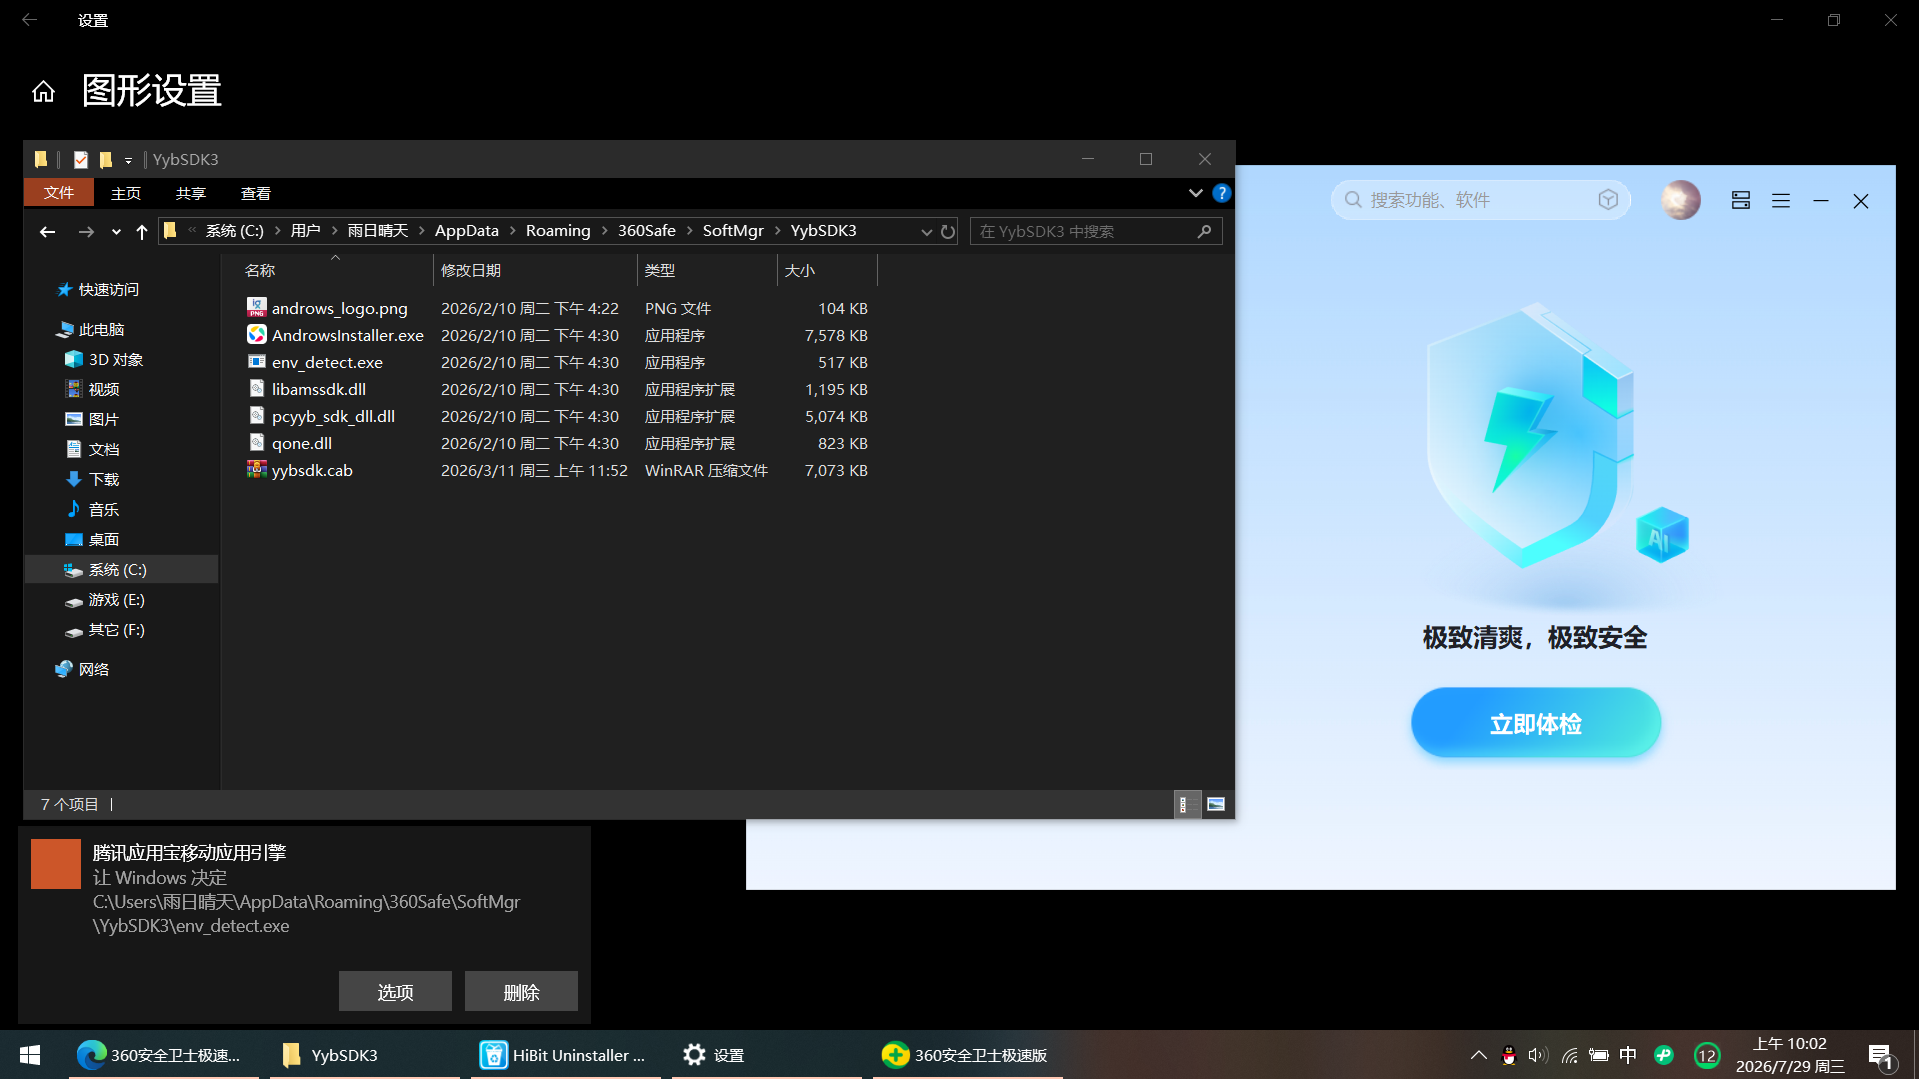Open the input method 中 tray indicator
Viewport: 1919px width, 1079px height.
(1628, 1055)
